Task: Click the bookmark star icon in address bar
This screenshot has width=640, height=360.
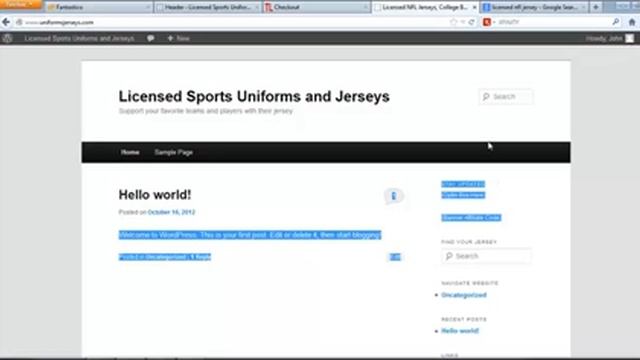Action: pyautogui.click(x=453, y=22)
